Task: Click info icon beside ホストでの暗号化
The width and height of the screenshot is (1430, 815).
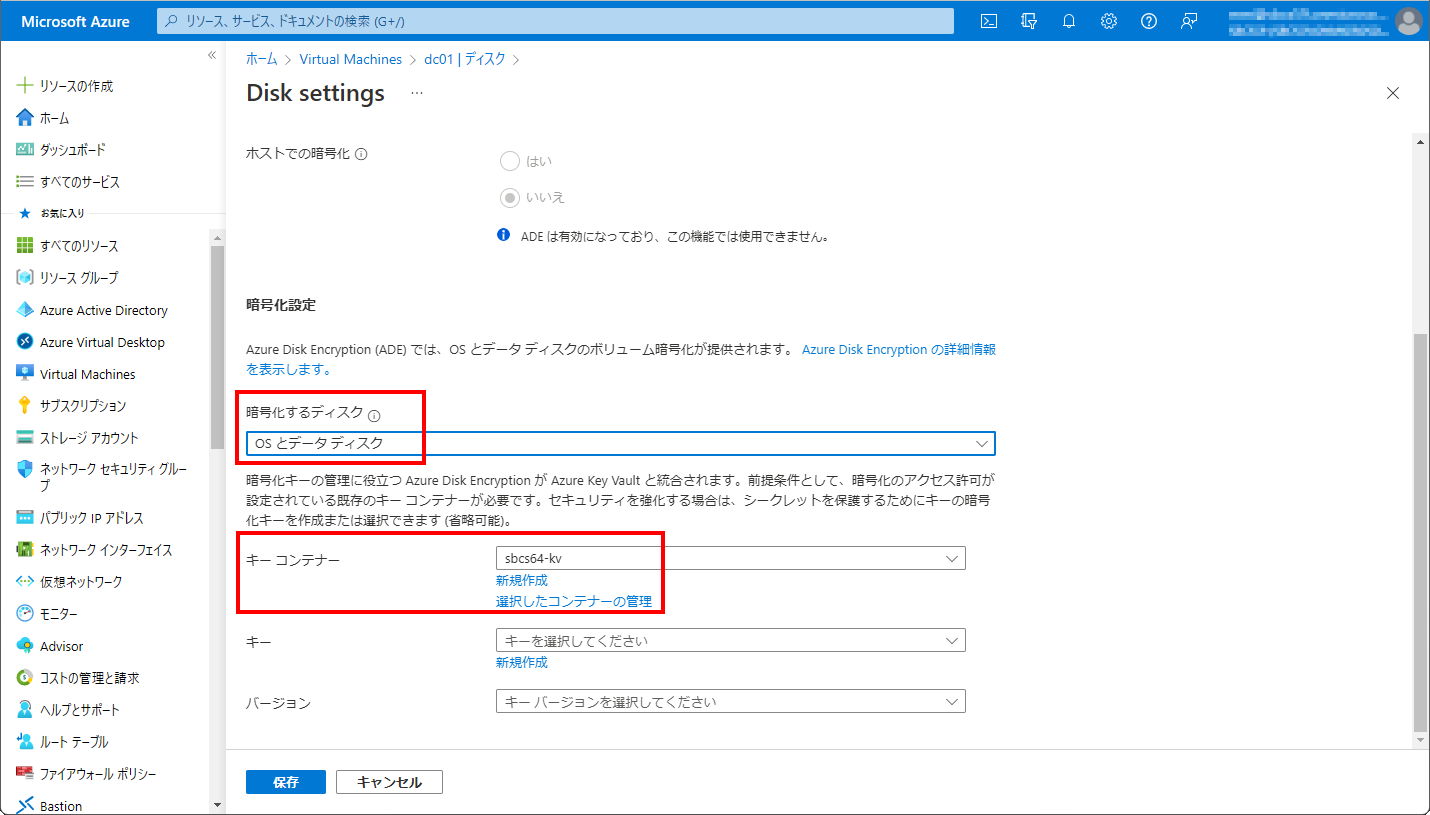Action: (361, 155)
